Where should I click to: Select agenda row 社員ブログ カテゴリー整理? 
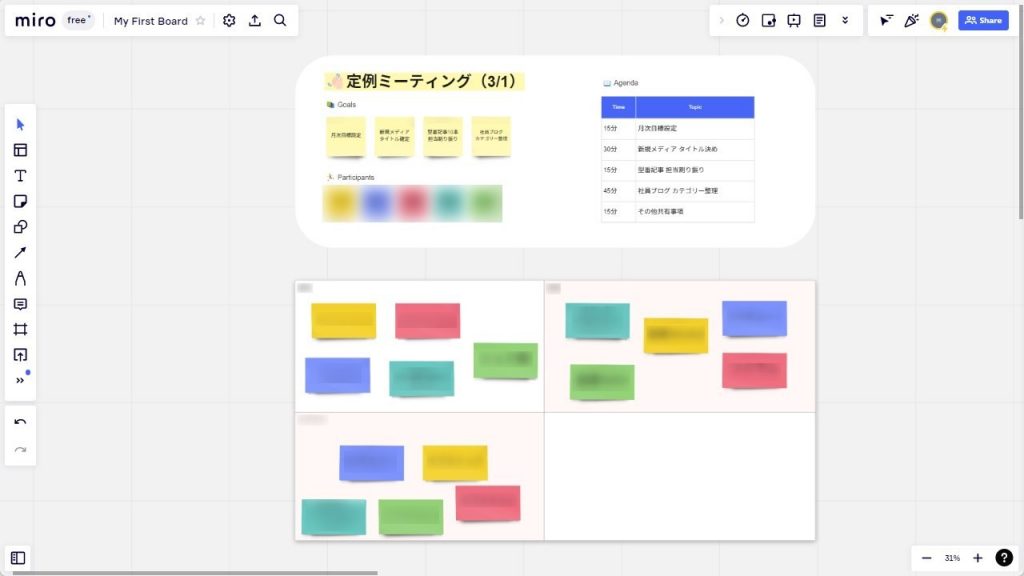[678, 191]
